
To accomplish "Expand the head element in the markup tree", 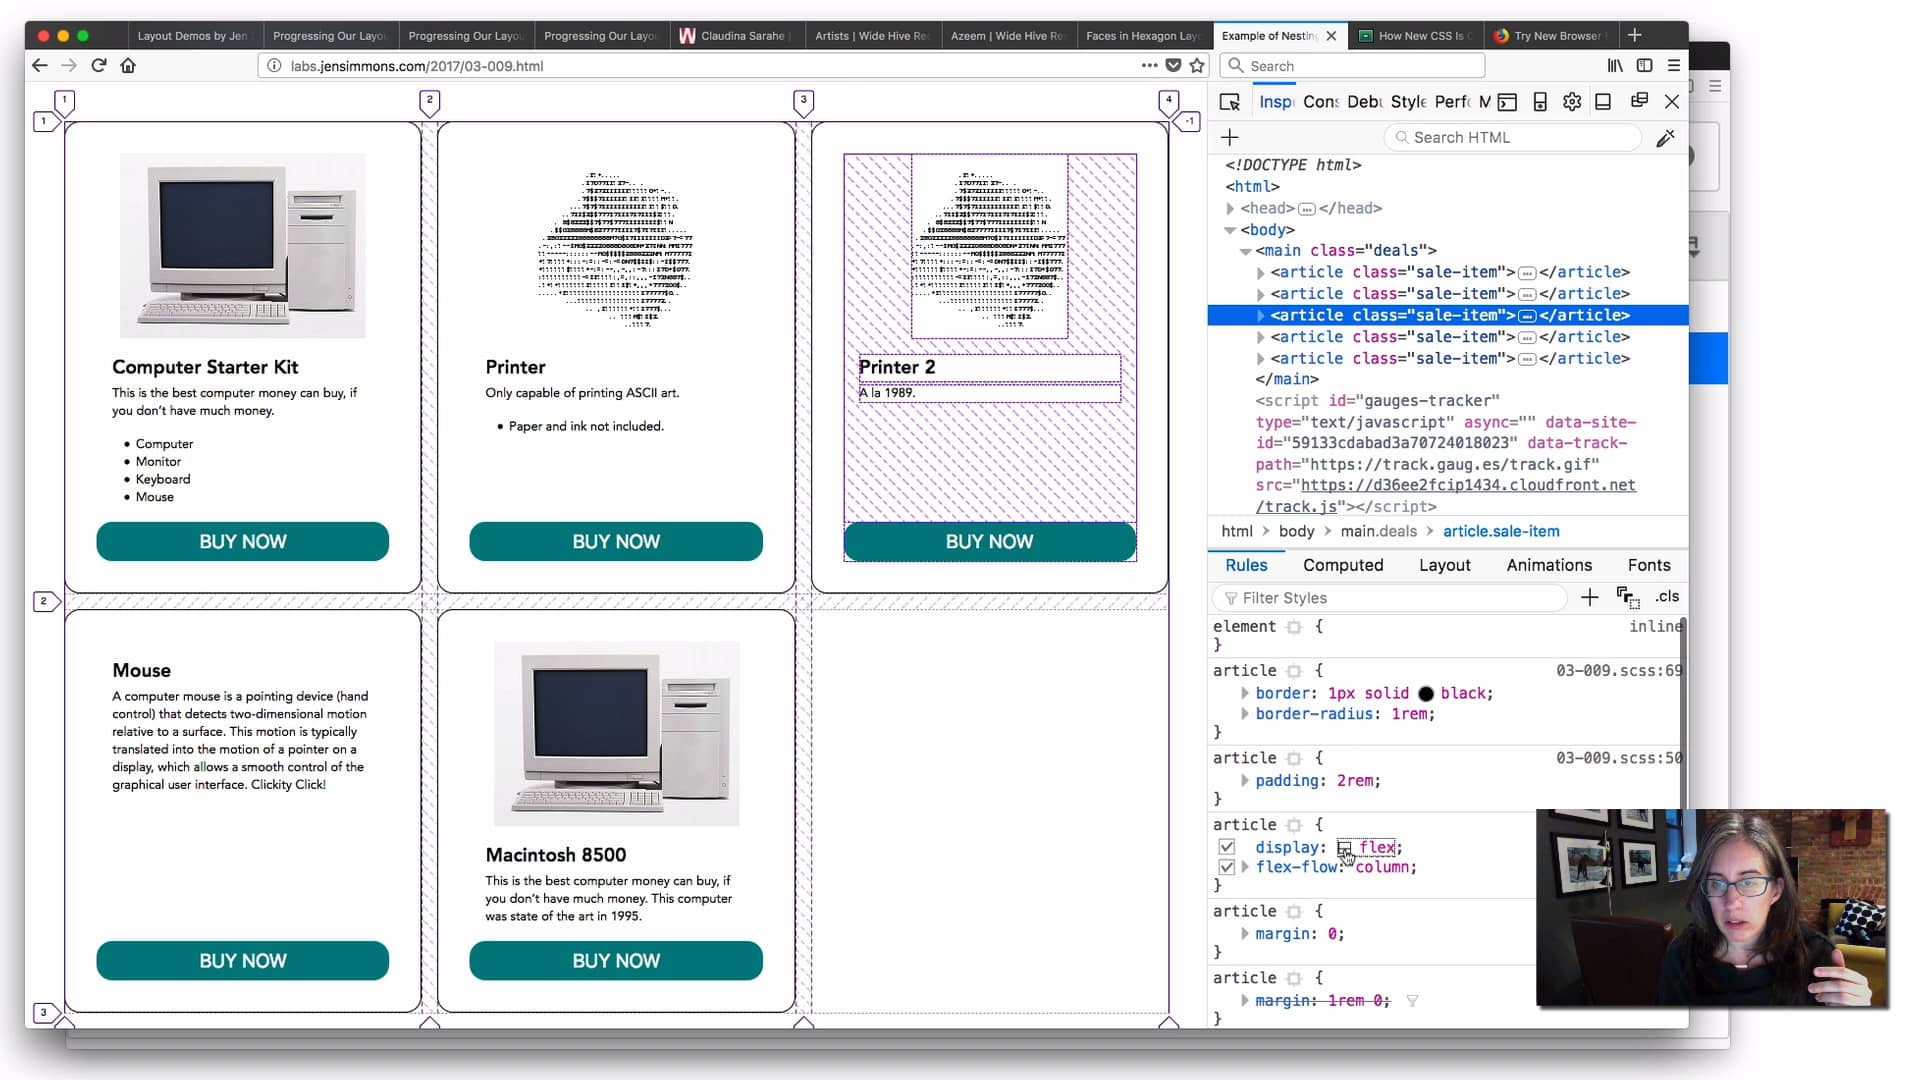I will [x=1231, y=208].
